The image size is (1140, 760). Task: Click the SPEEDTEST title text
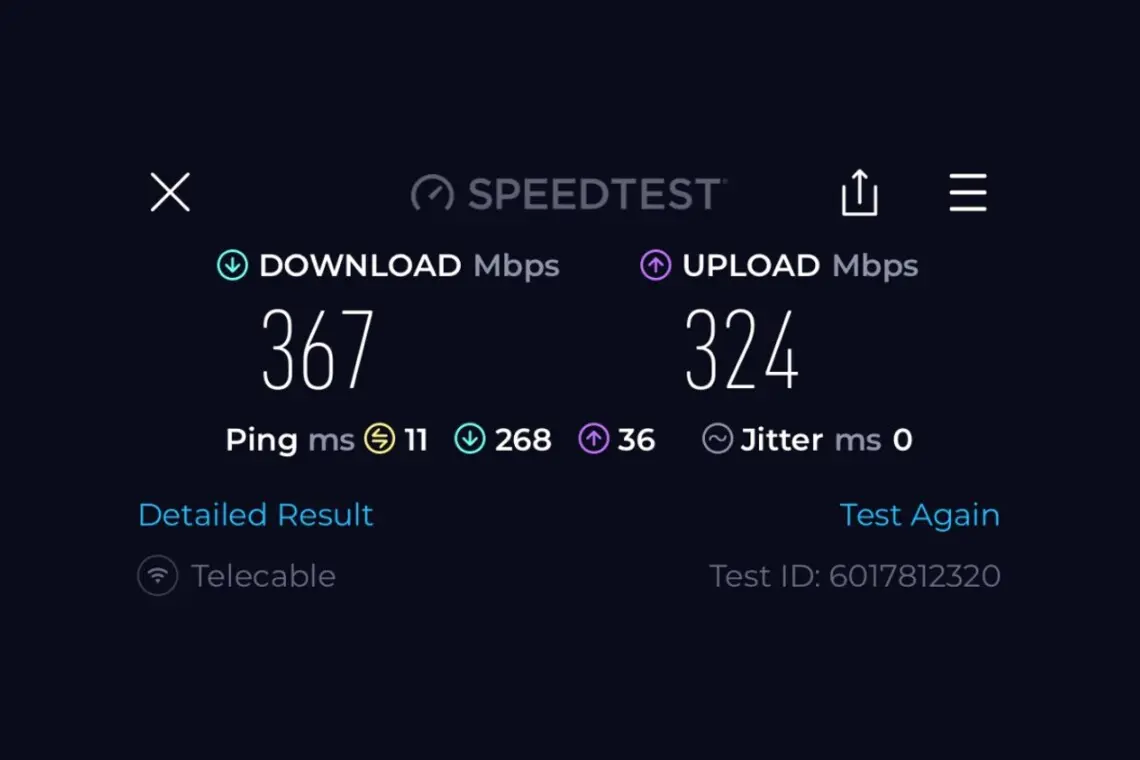pyautogui.click(x=596, y=193)
